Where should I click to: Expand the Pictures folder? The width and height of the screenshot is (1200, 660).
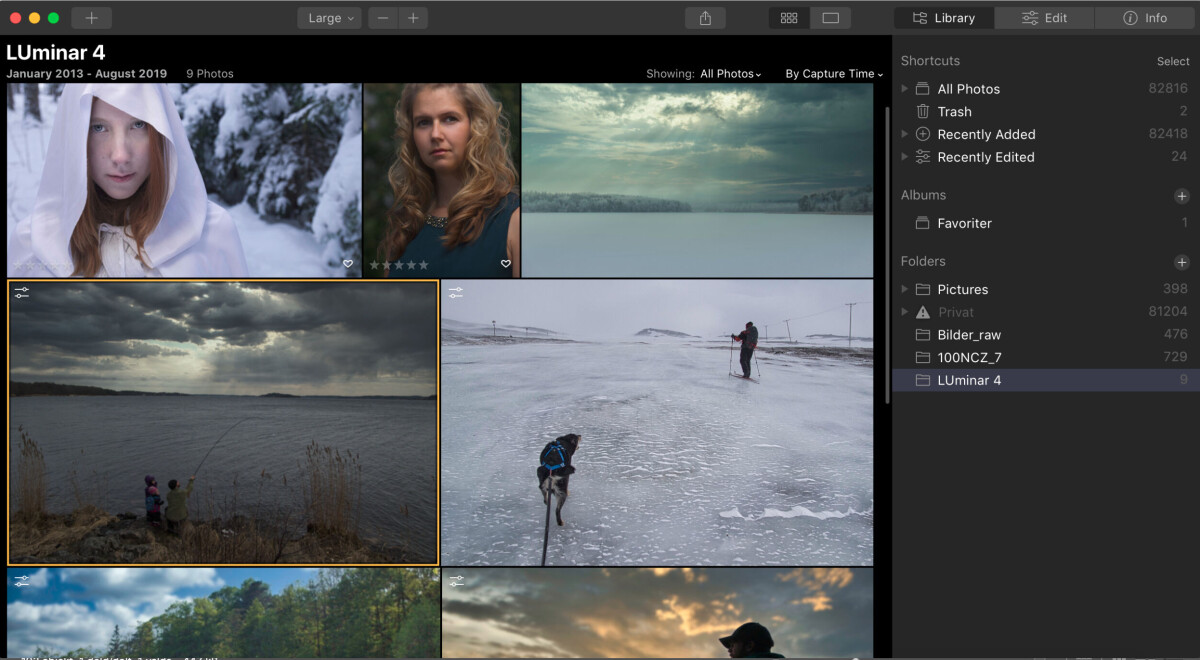click(x=905, y=289)
